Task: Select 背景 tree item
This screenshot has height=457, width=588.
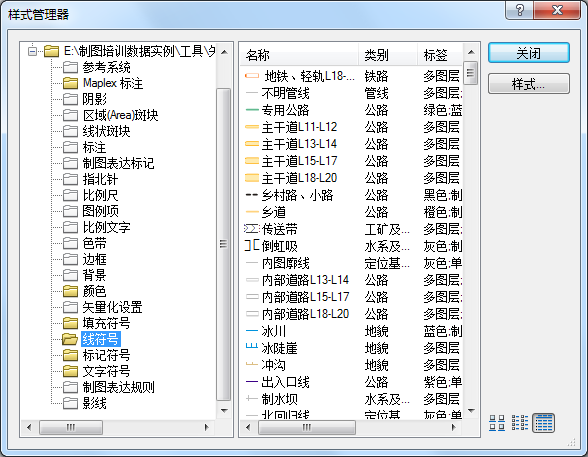Action: click(x=94, y=275)
